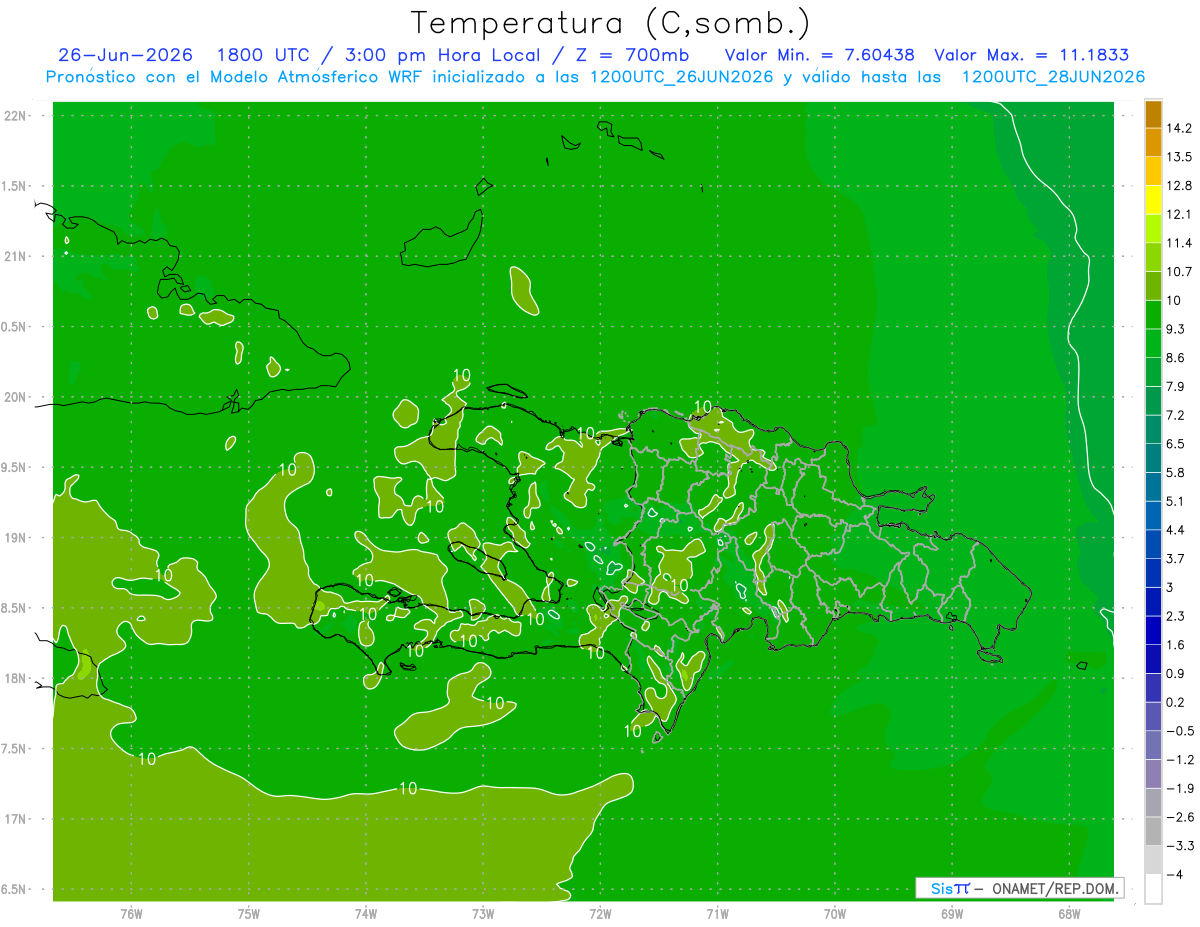Click the "2.3" color scale value
This screenshot has height=927, width=1200.
point(1177,617)
